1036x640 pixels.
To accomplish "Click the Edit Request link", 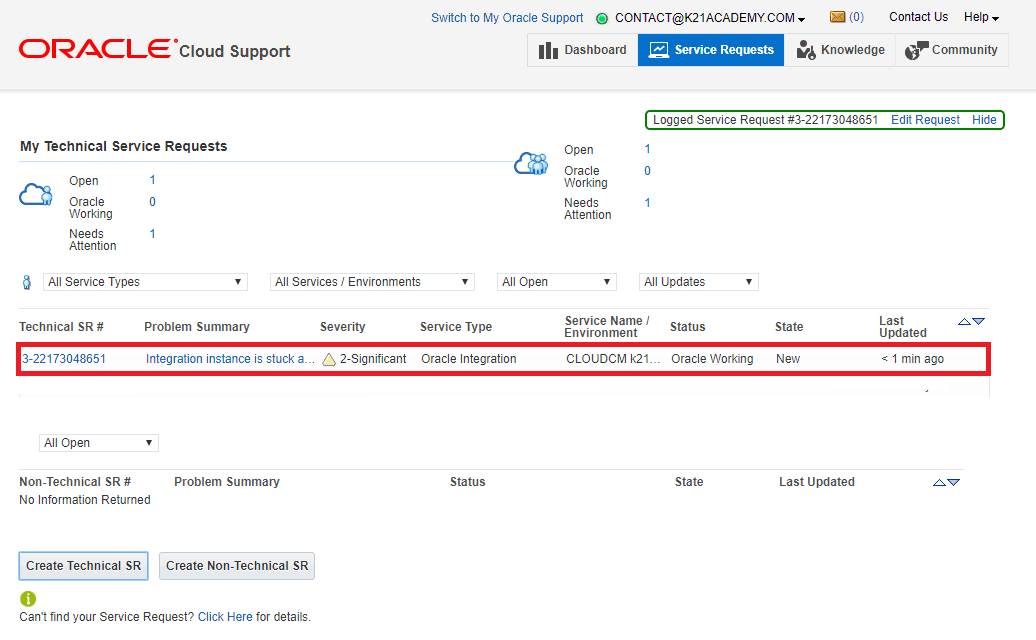I will pos(925,120).
